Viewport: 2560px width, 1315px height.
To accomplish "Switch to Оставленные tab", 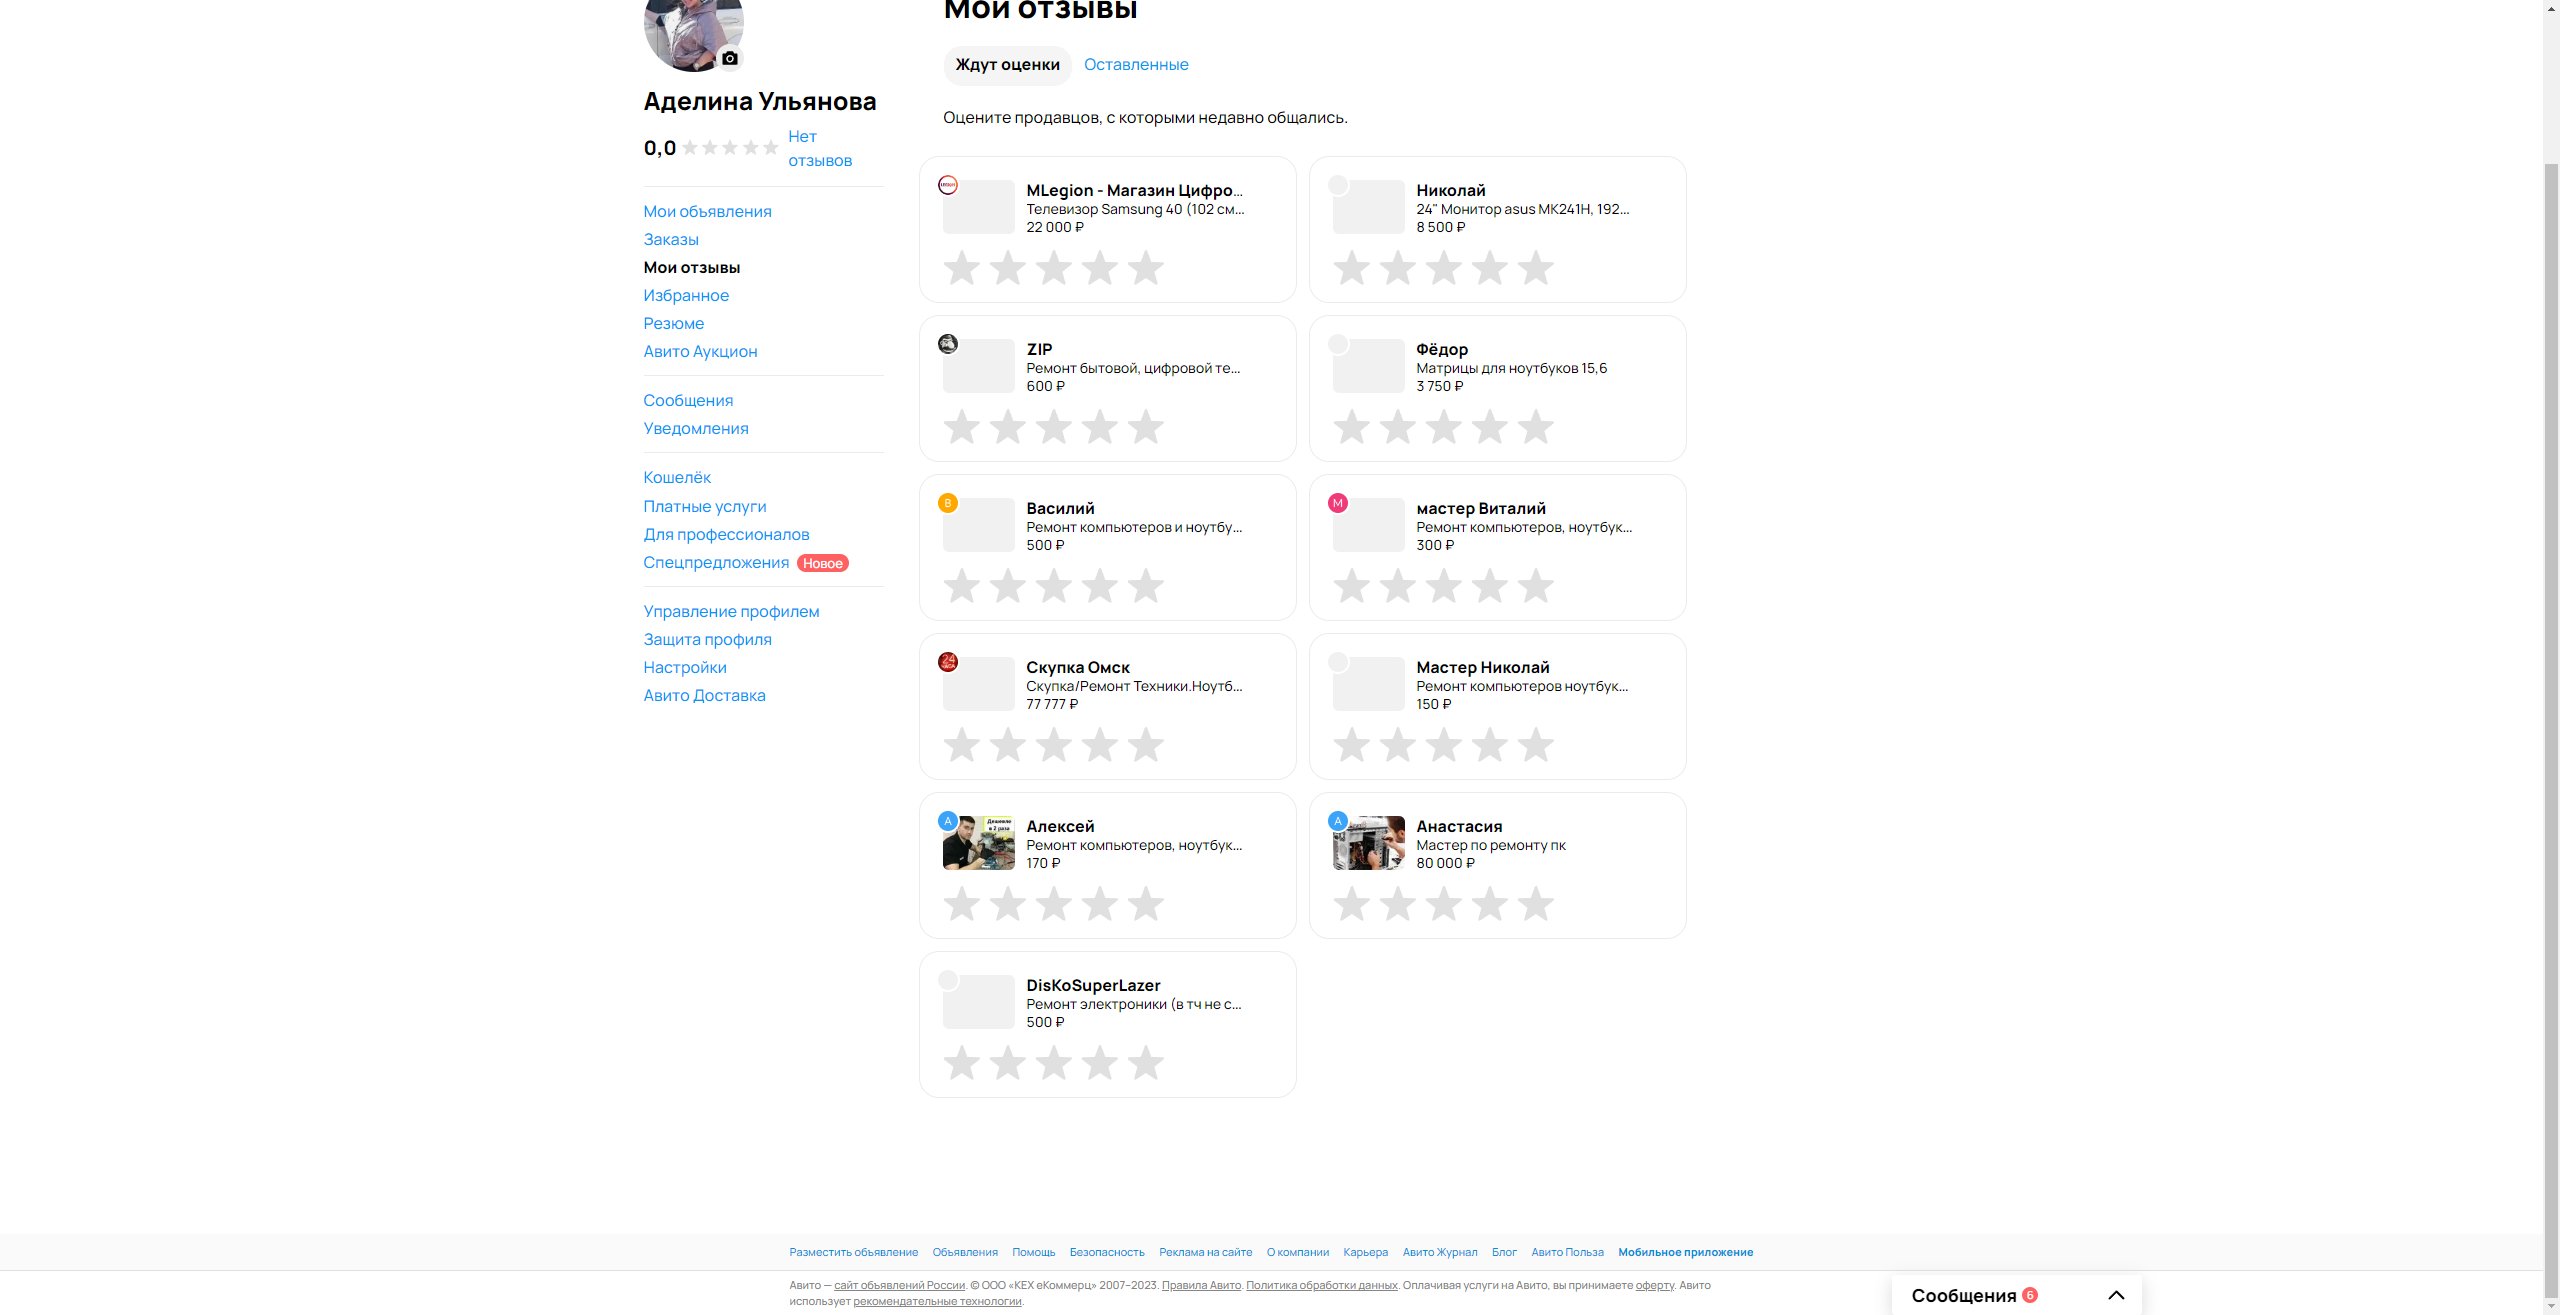I will point(1136,65).
